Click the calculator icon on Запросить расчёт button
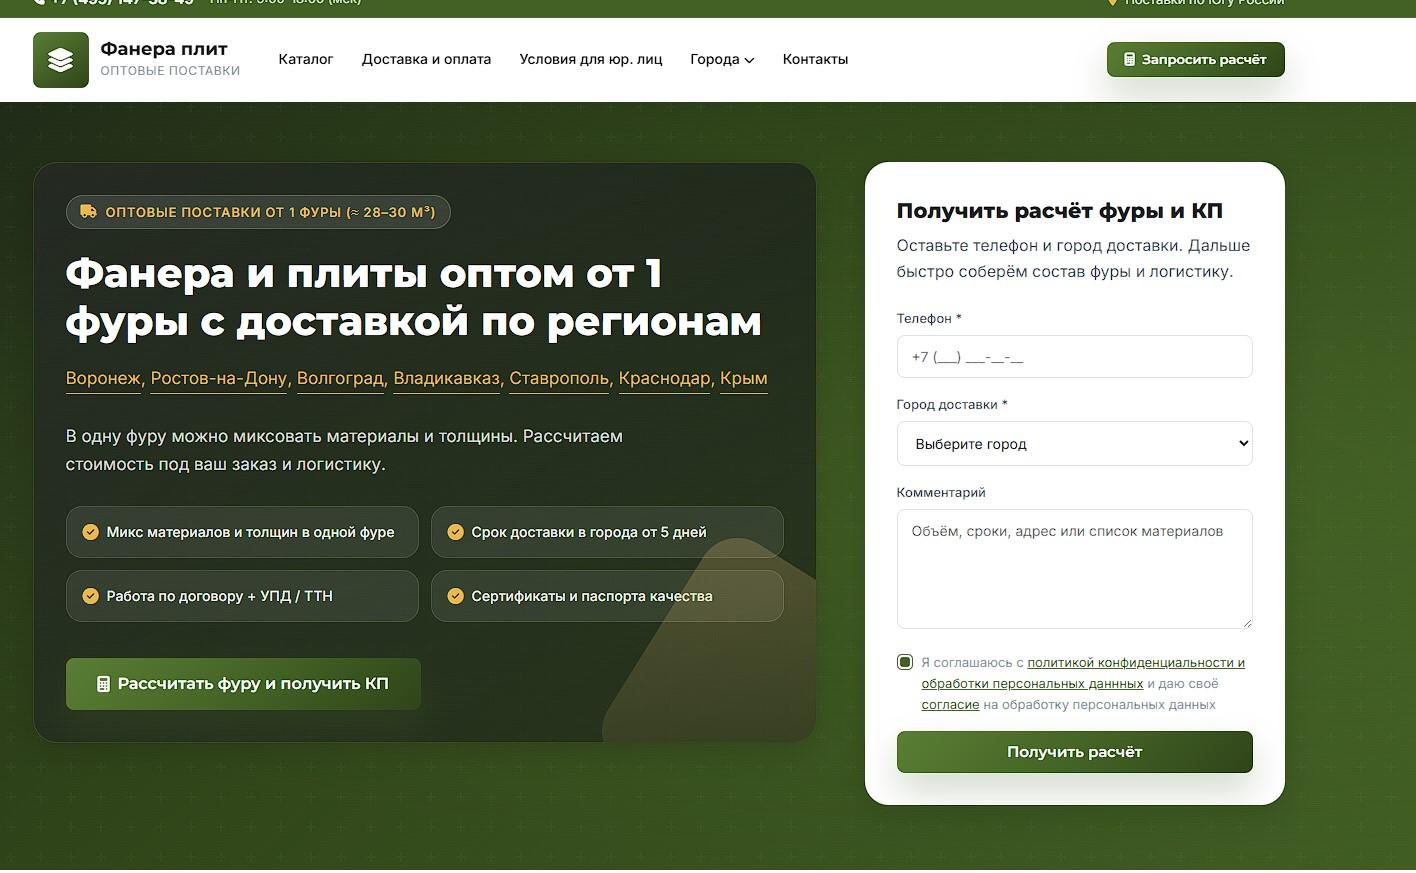1416x873 pixels. pos(1129,59)
